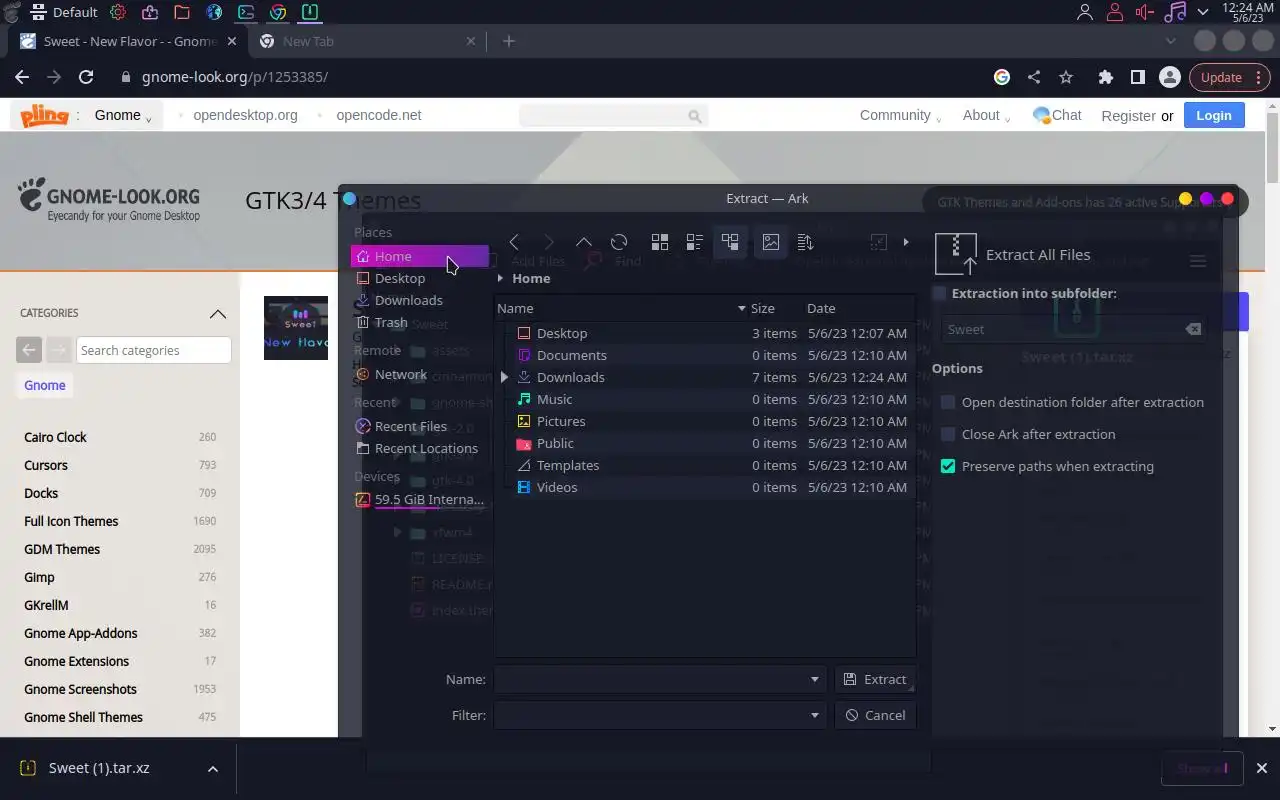Open the Community menu on website
The image size is (1280, 800).
click(901, 115)
